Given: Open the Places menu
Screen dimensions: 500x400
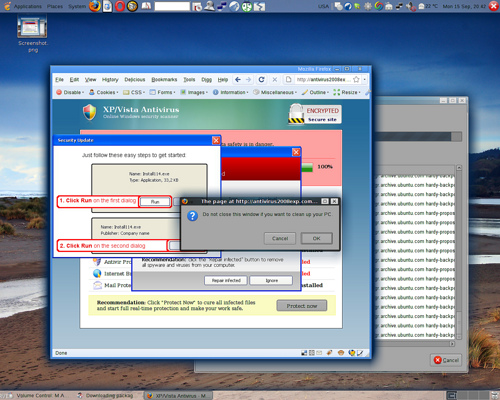Looking at the screenshot, I should pos(55,6).
